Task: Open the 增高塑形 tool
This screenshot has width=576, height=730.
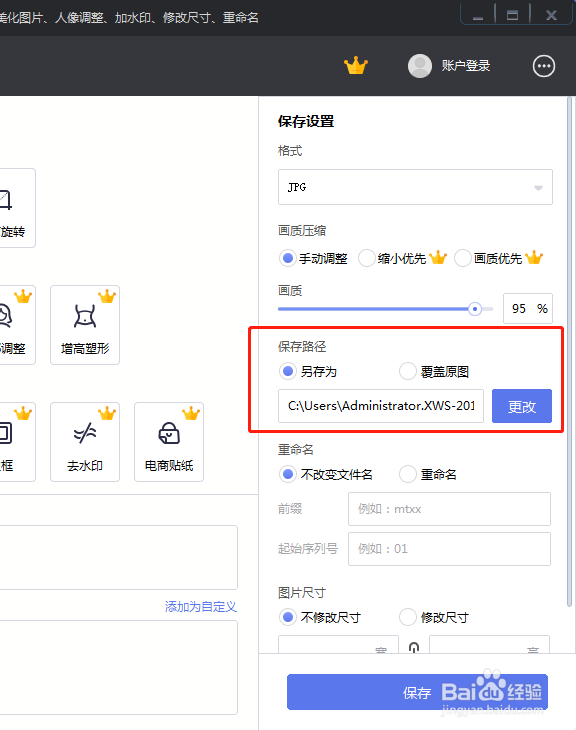Action: coord(85,325)
